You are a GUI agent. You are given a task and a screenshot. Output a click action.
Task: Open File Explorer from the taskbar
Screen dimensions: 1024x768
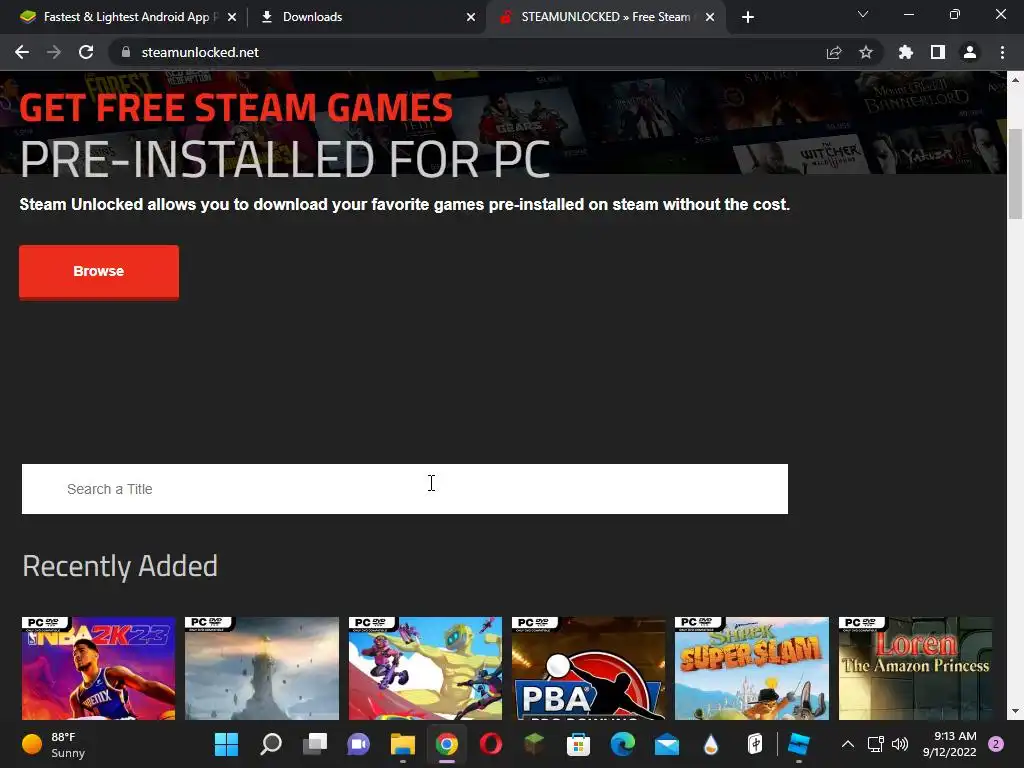403,744
